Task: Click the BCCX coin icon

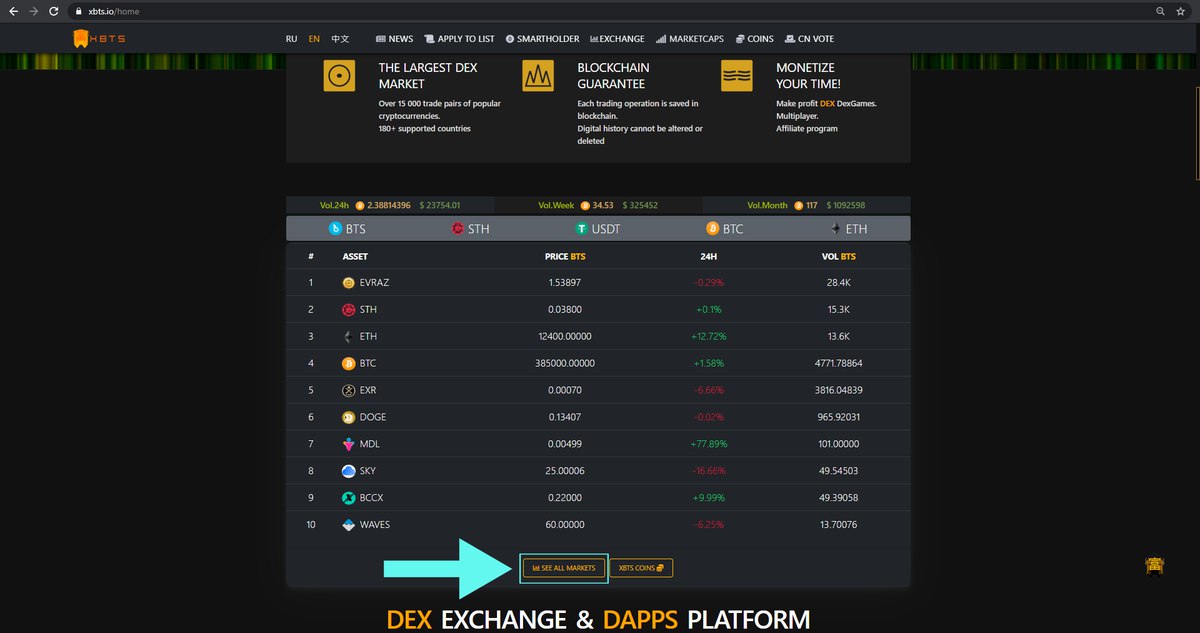Action: 348,498
